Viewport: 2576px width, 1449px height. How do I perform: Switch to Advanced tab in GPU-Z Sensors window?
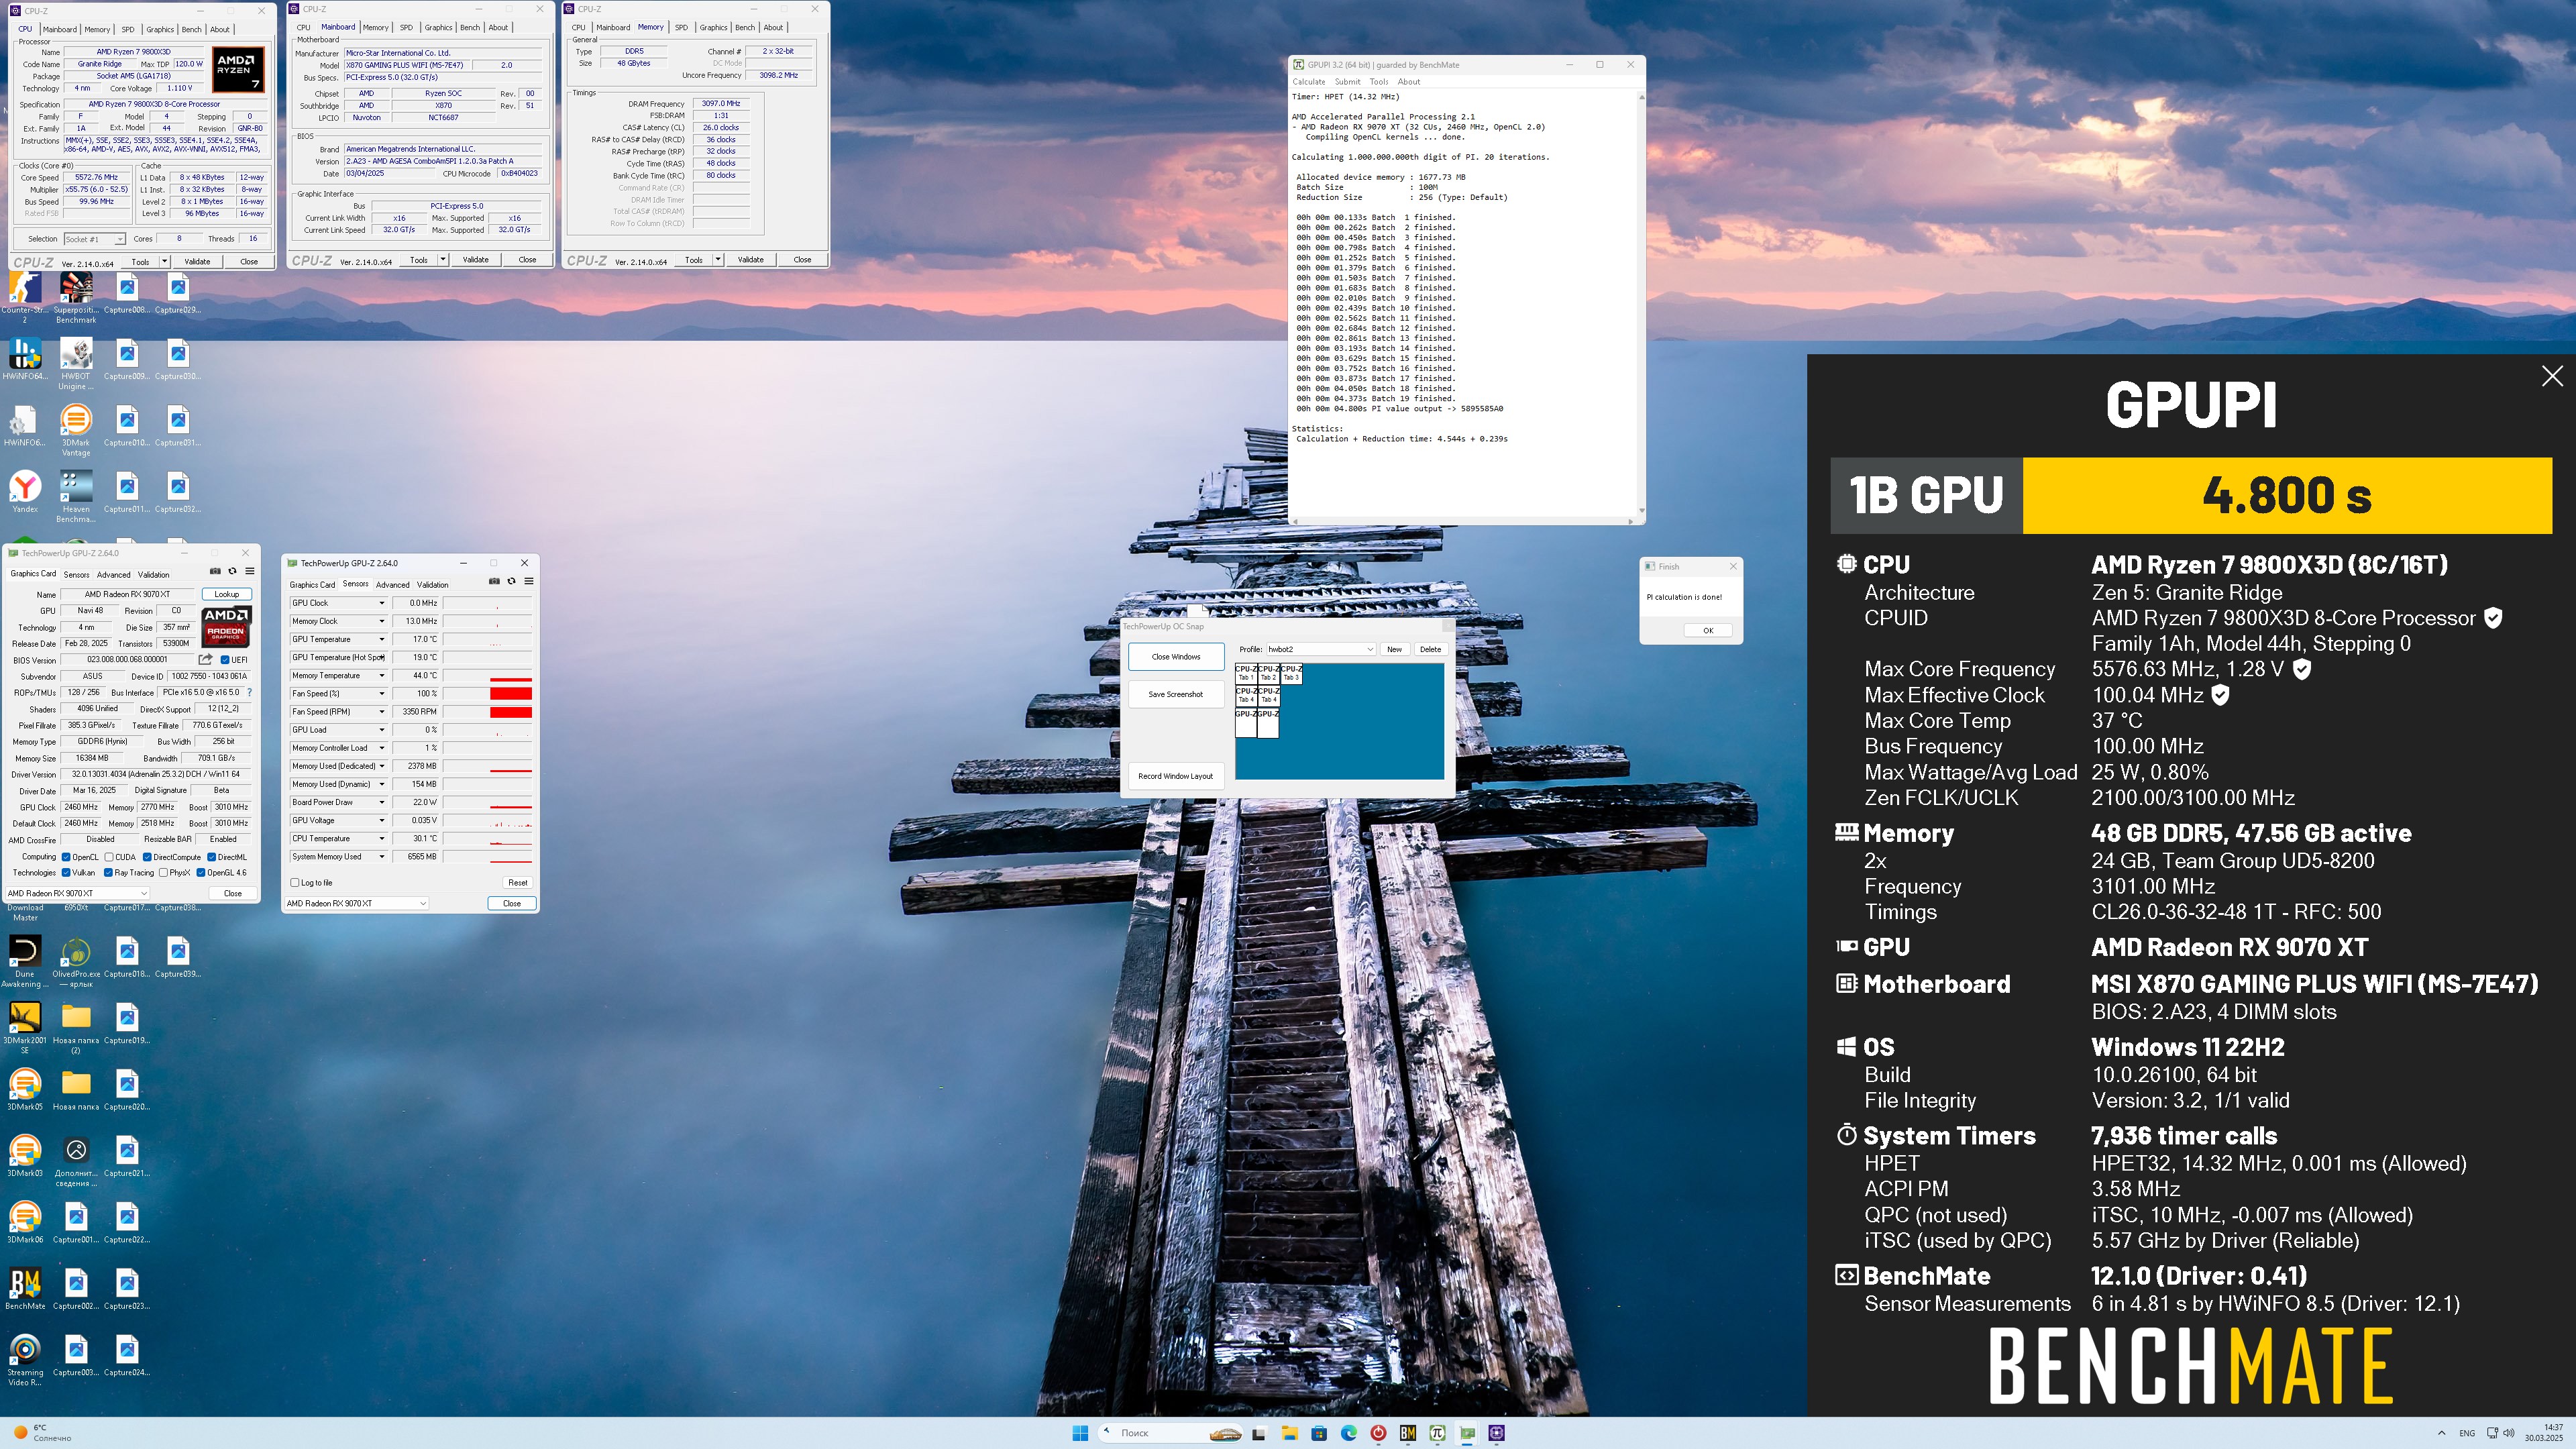[x=392, y=585]
